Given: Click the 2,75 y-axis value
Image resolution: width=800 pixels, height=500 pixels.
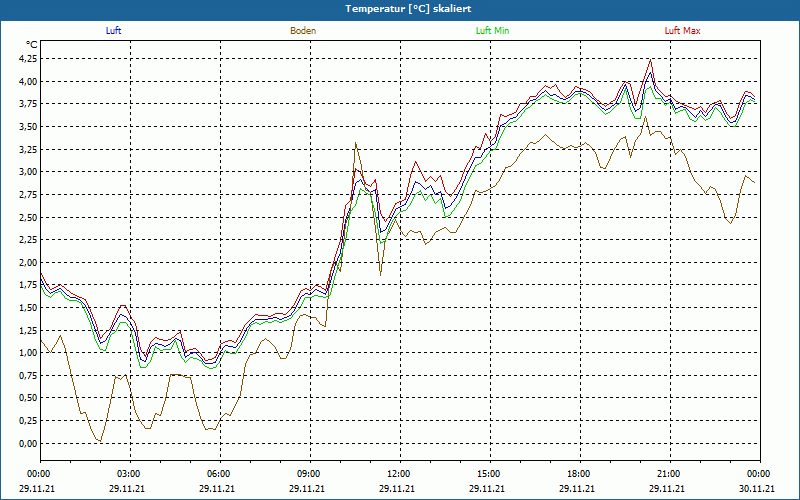Looking at the screenshot, I should [x=28, y=194].
